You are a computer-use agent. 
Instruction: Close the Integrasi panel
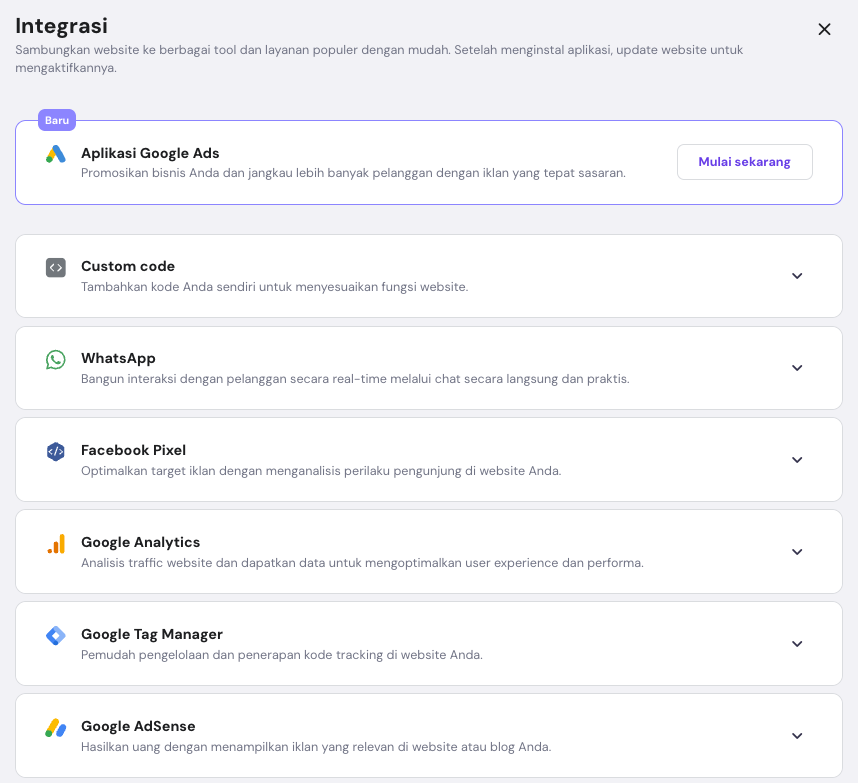pos(824,29)
